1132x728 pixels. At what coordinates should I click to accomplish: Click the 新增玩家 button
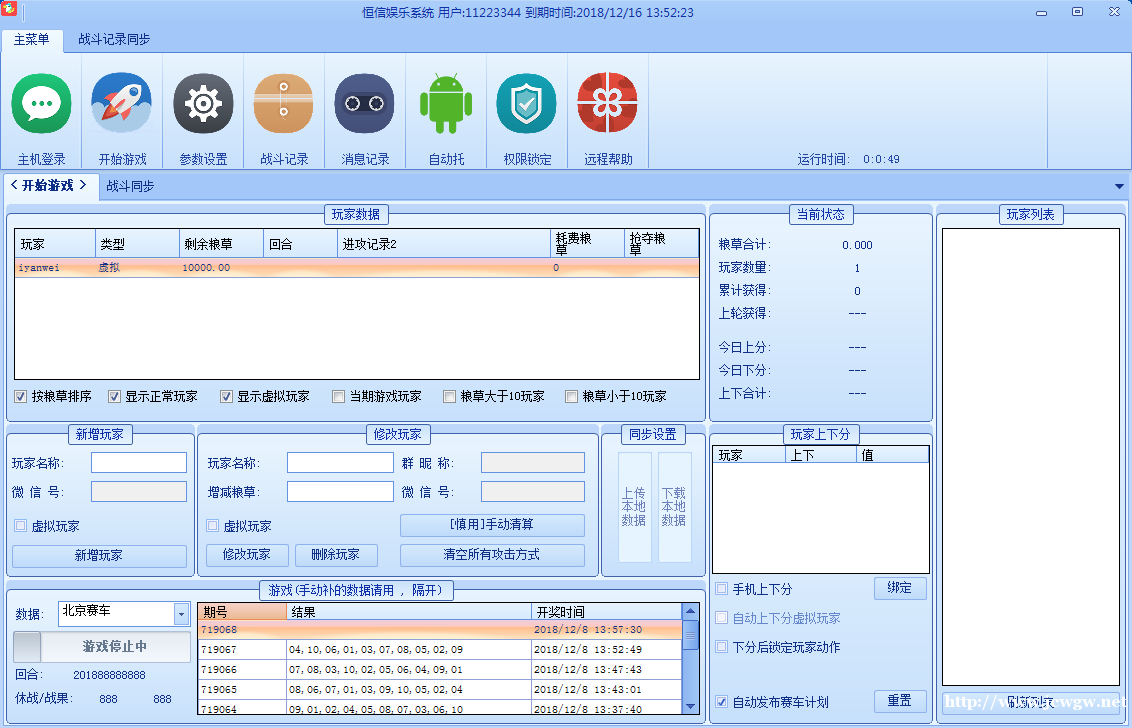(x=99, y=556)
